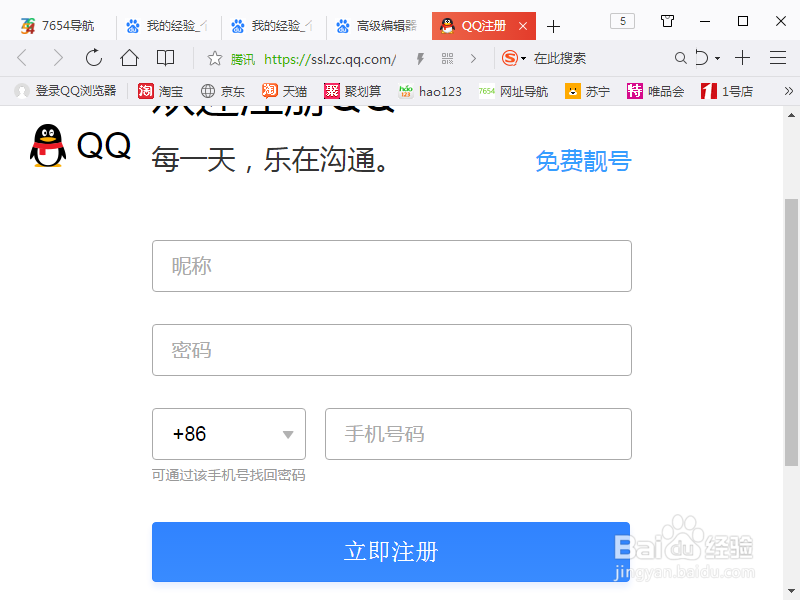This screenshot has width=800, height=600.
Task: Close the QQ注册 tab
Action: (523, 26)
